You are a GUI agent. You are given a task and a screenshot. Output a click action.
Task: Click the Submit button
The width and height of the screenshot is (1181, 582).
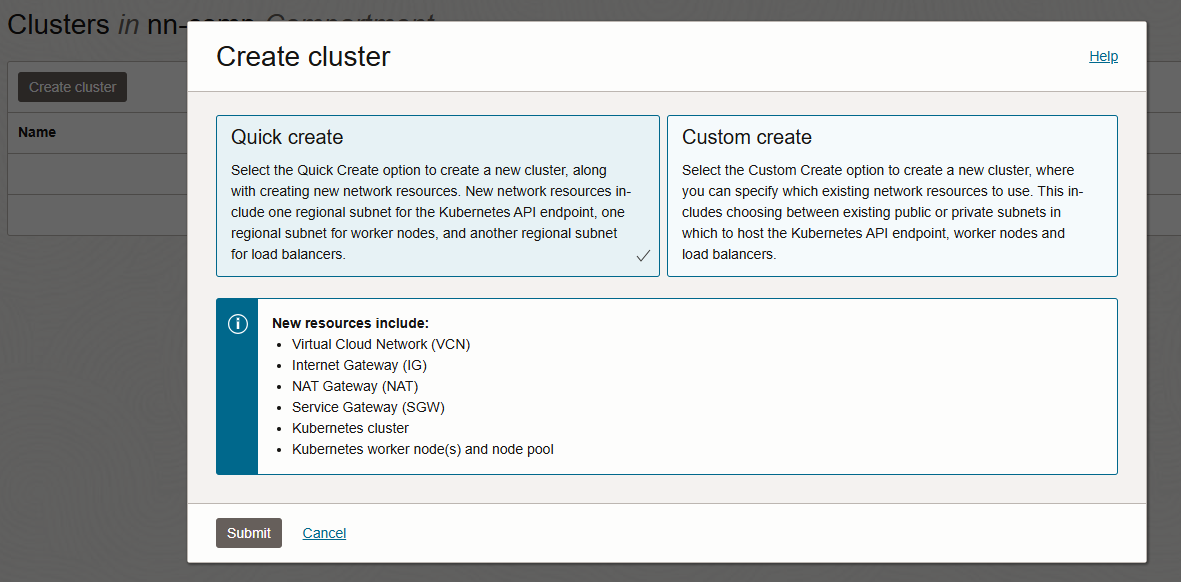coord(249,533)
